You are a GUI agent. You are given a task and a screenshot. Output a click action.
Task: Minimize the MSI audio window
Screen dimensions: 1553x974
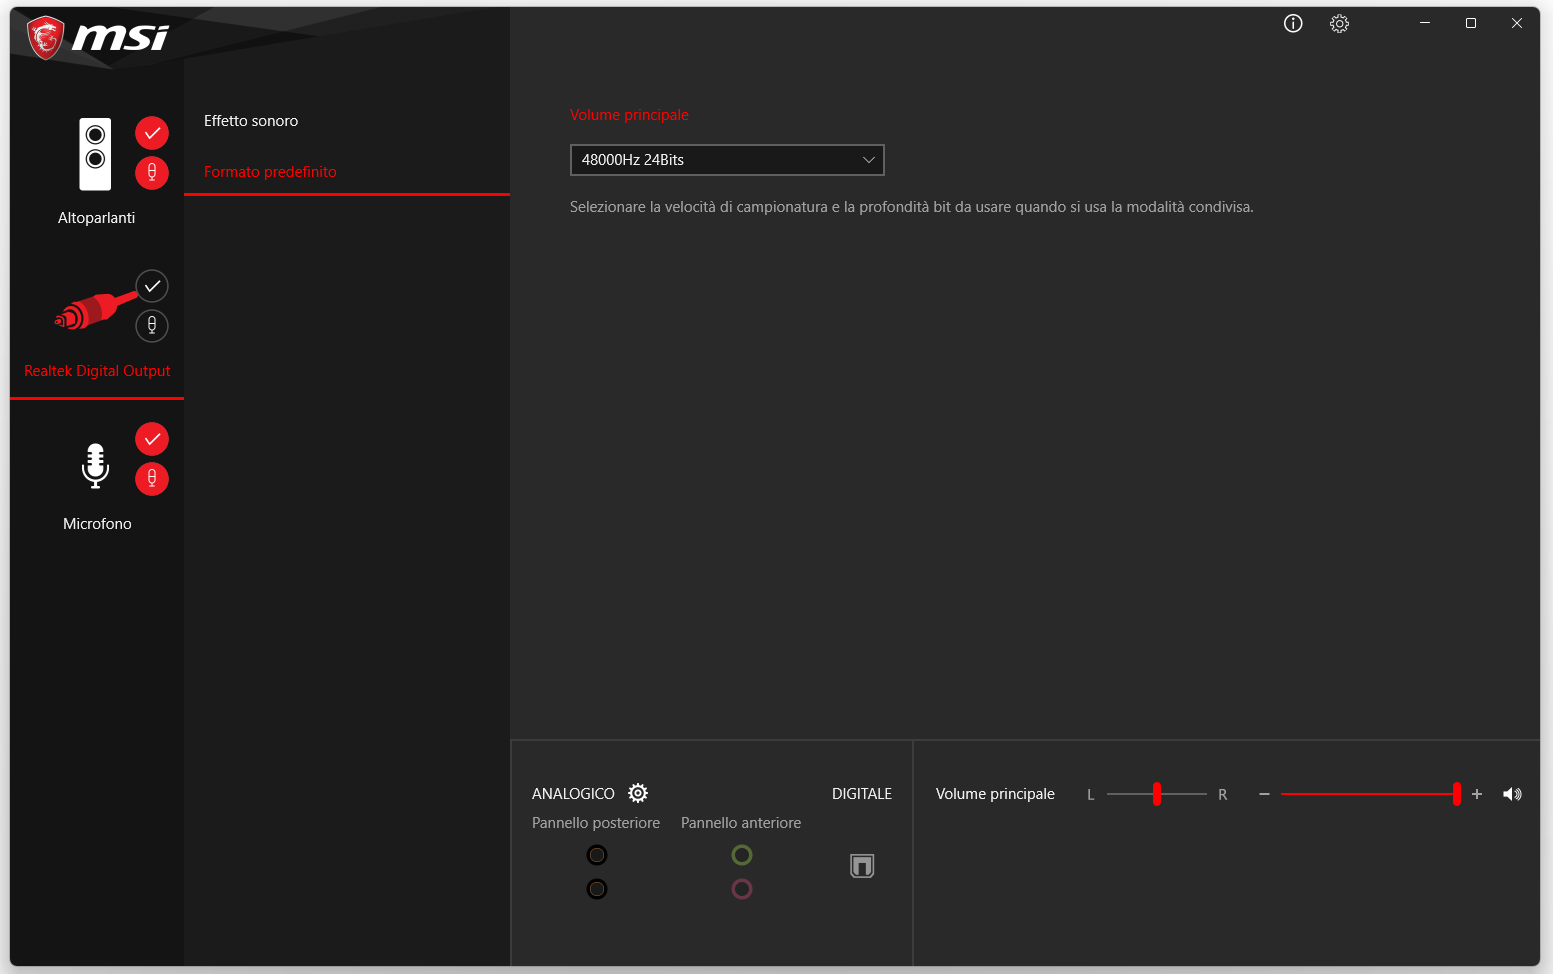pyautogui.click(x=1425, y=23)
